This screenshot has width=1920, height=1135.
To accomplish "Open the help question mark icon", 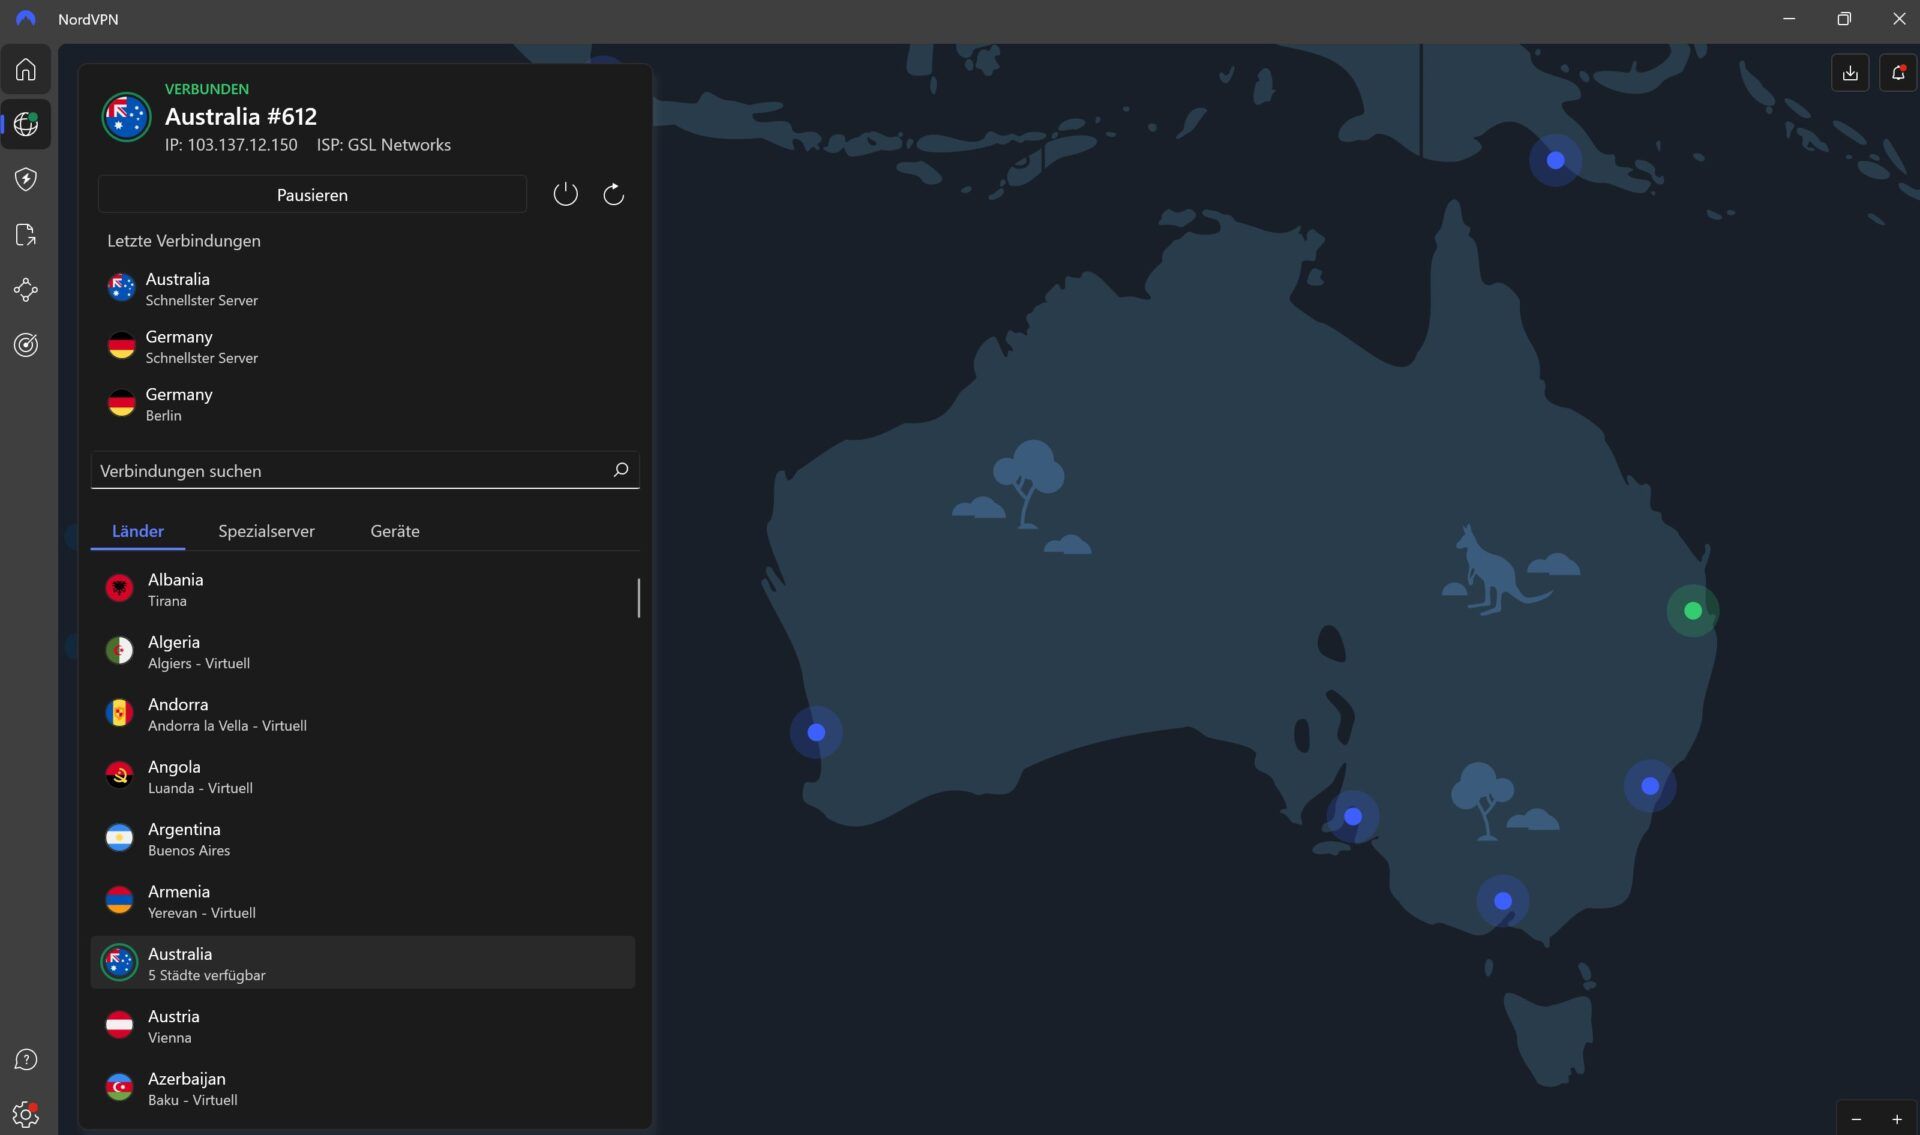I will 26,1060.
